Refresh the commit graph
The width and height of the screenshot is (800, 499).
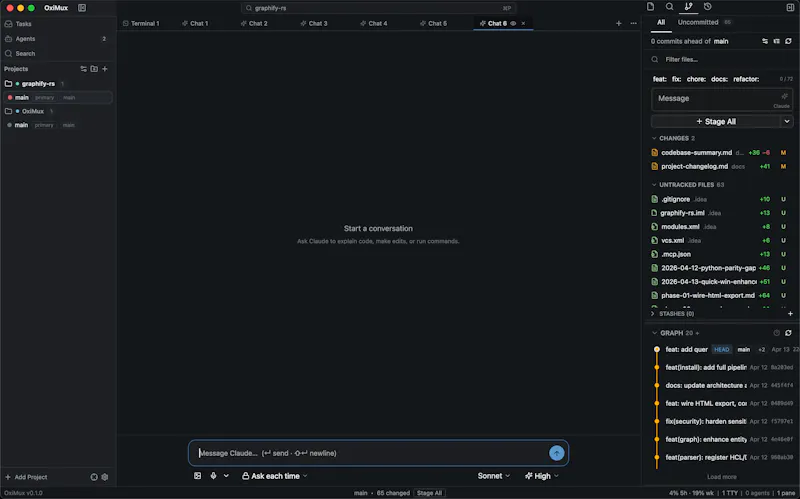click(788, 333)
